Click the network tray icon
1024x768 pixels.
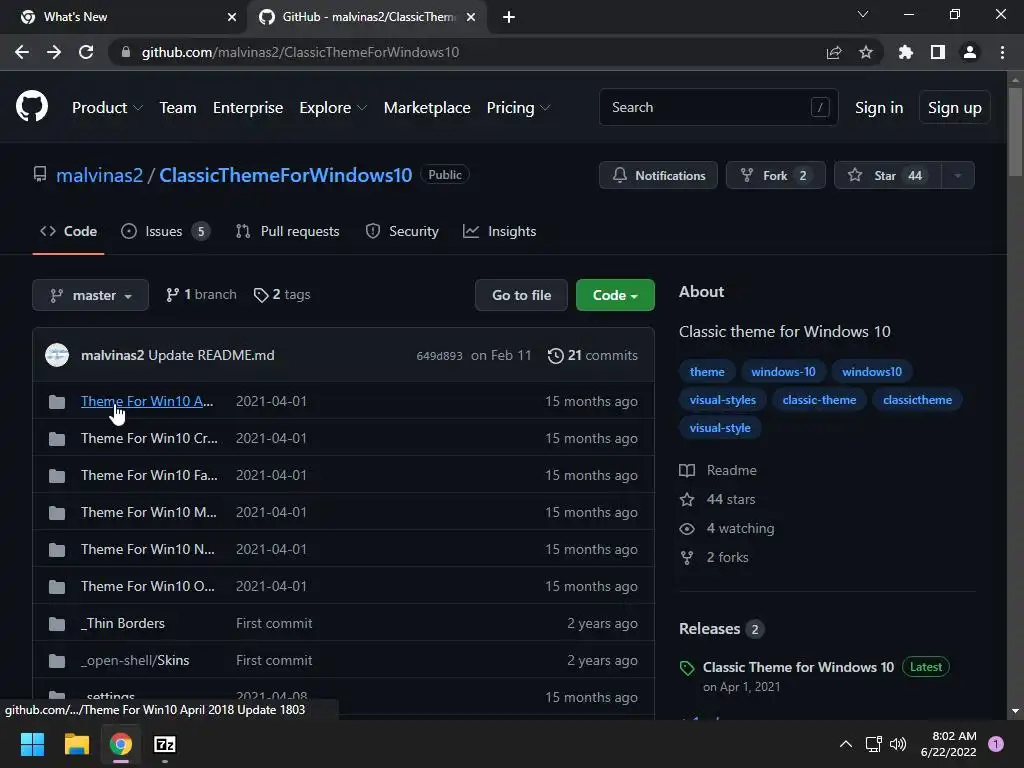coord(873,744)
